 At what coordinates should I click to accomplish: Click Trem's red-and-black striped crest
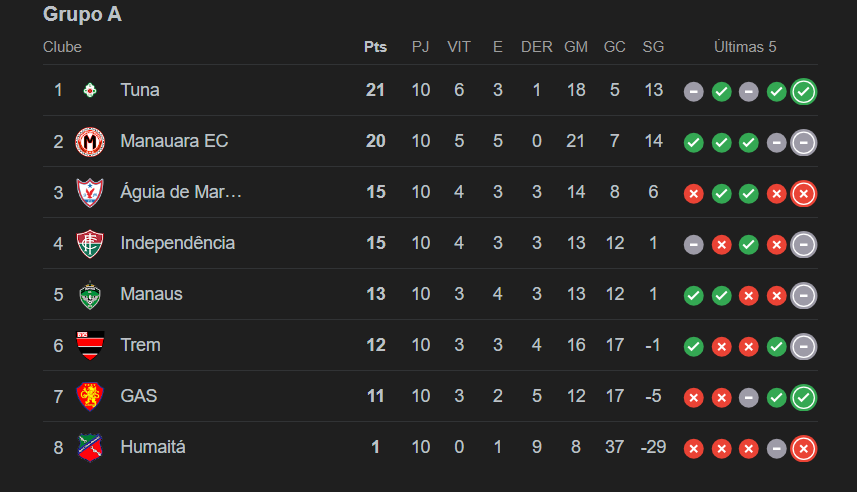tap(90, 345)
